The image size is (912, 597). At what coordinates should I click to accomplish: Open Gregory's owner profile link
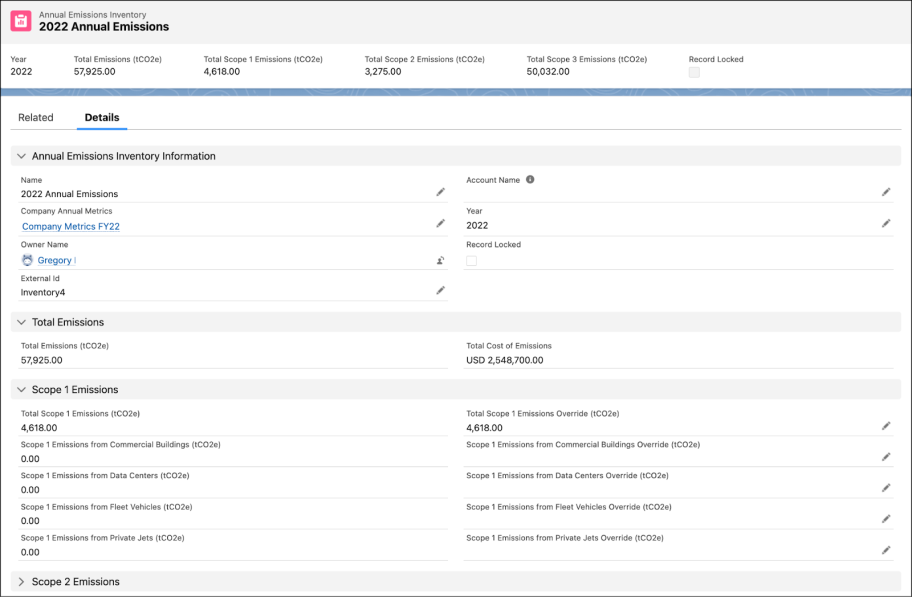coord(57,260)
